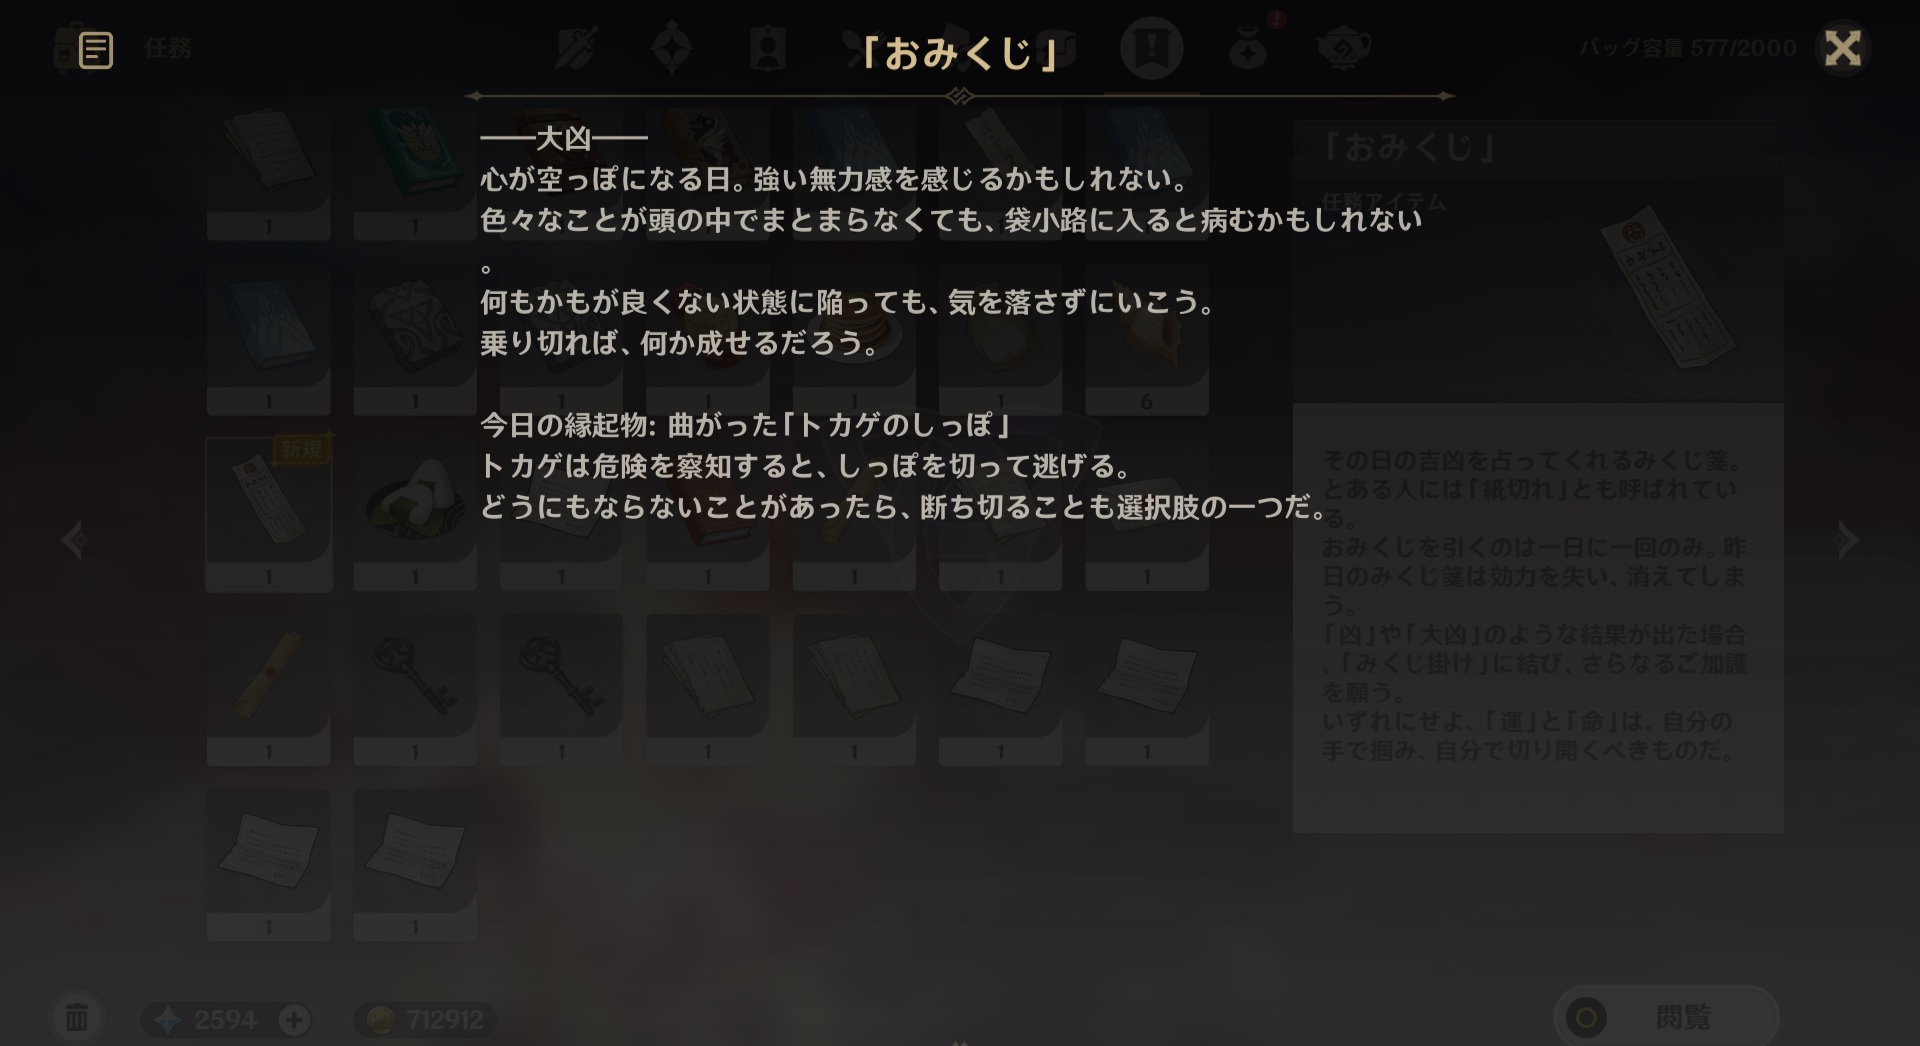Open the furnishings teapot tab
The height and width of the screenshot is (1046, 1920).
click(1343, 48)
